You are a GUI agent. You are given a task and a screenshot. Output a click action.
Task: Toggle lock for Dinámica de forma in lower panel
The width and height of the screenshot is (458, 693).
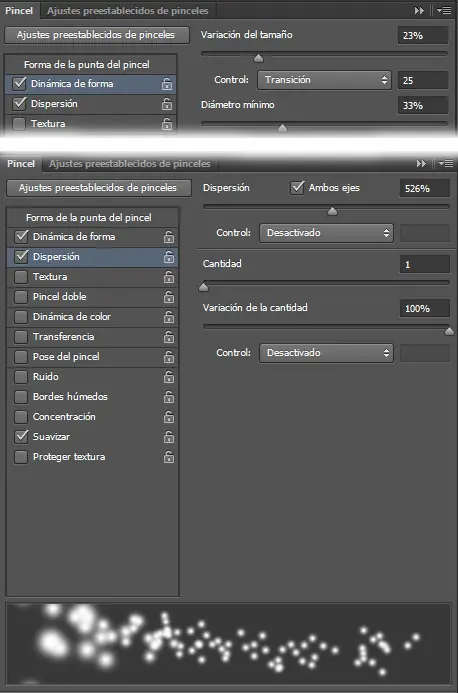168,237
